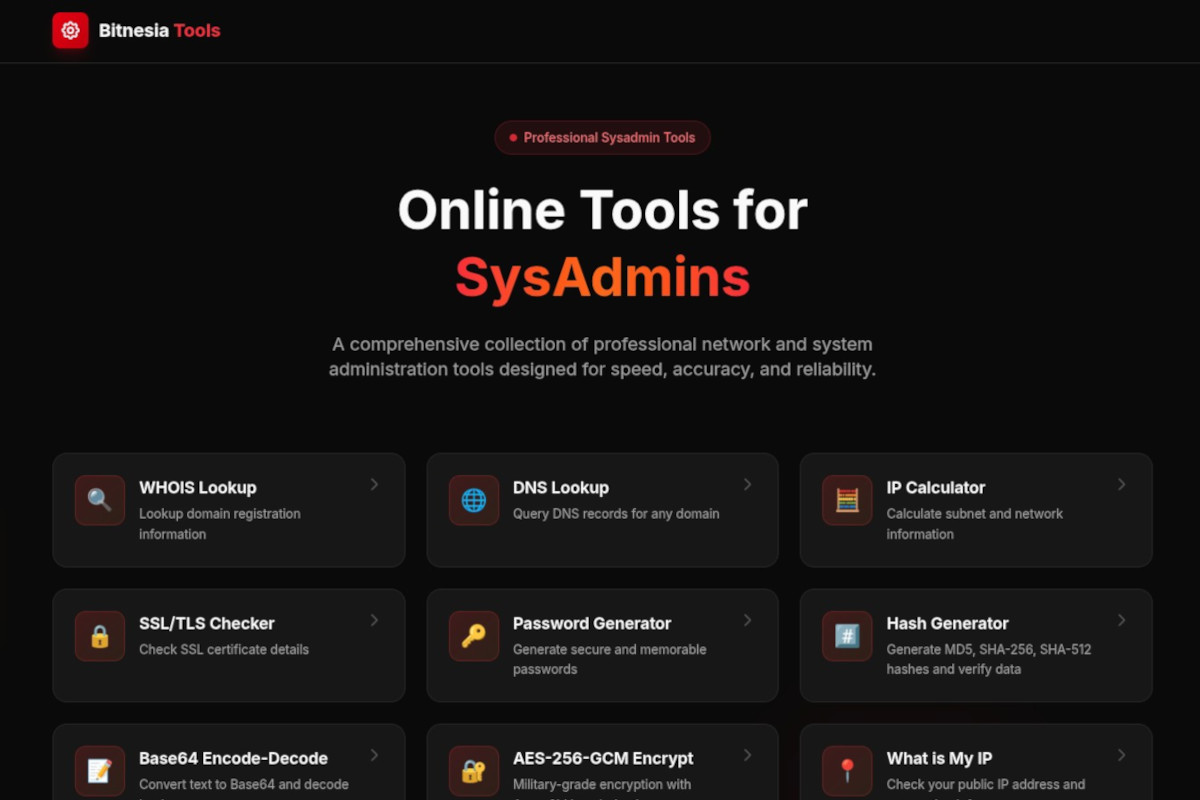Click 'Military-grade encryption with' description text
1200x800 pixels.
coord(602,785)
